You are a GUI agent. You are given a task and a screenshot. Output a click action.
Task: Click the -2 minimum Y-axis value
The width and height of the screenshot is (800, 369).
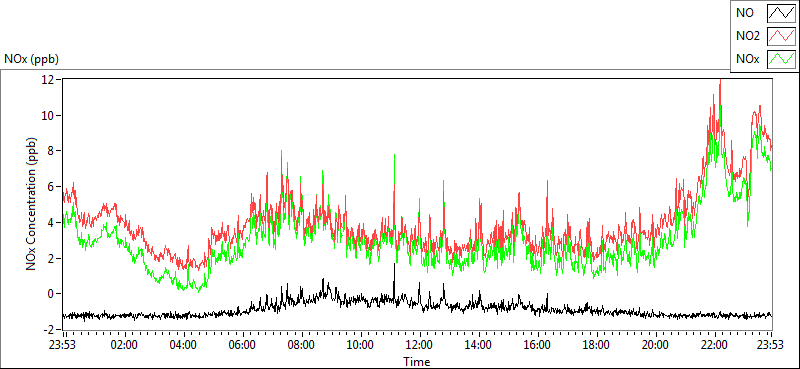(49, 329)
